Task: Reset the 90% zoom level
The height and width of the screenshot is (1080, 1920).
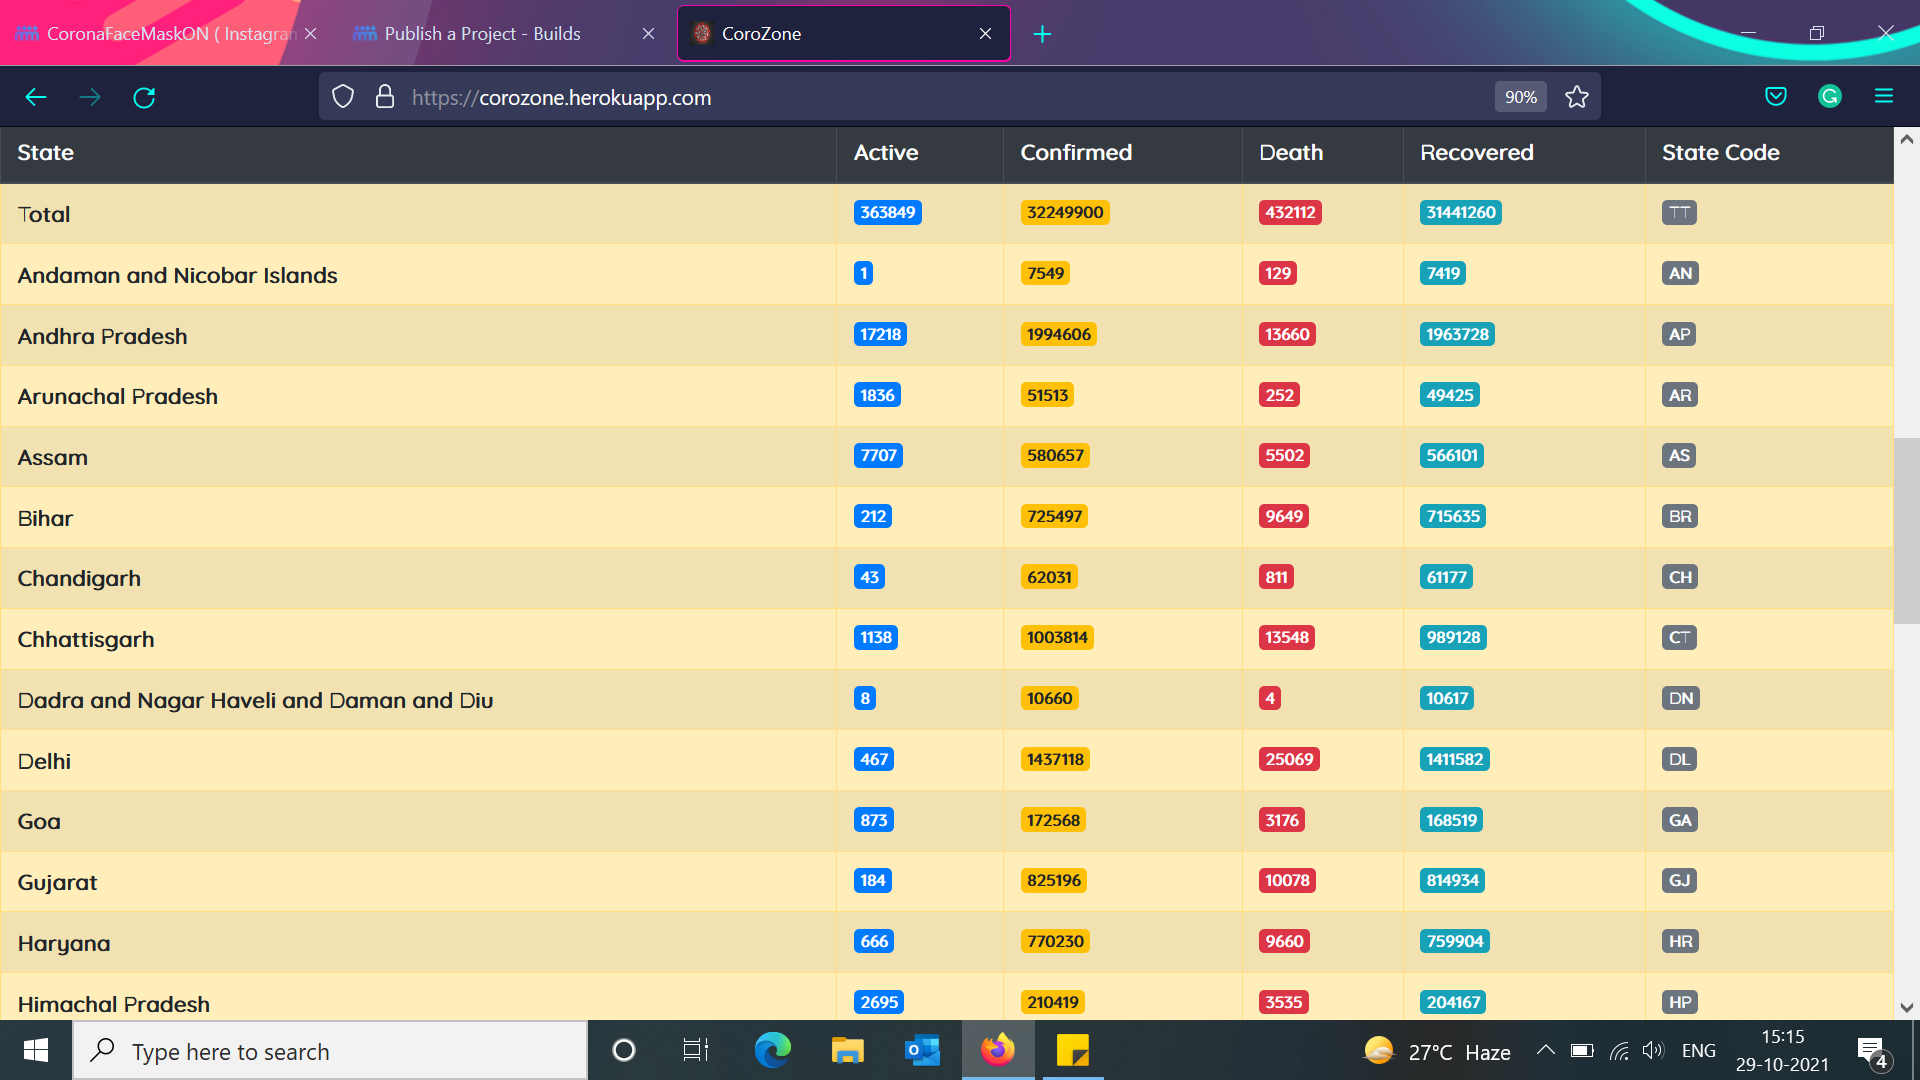Action: pos(1521,97)
